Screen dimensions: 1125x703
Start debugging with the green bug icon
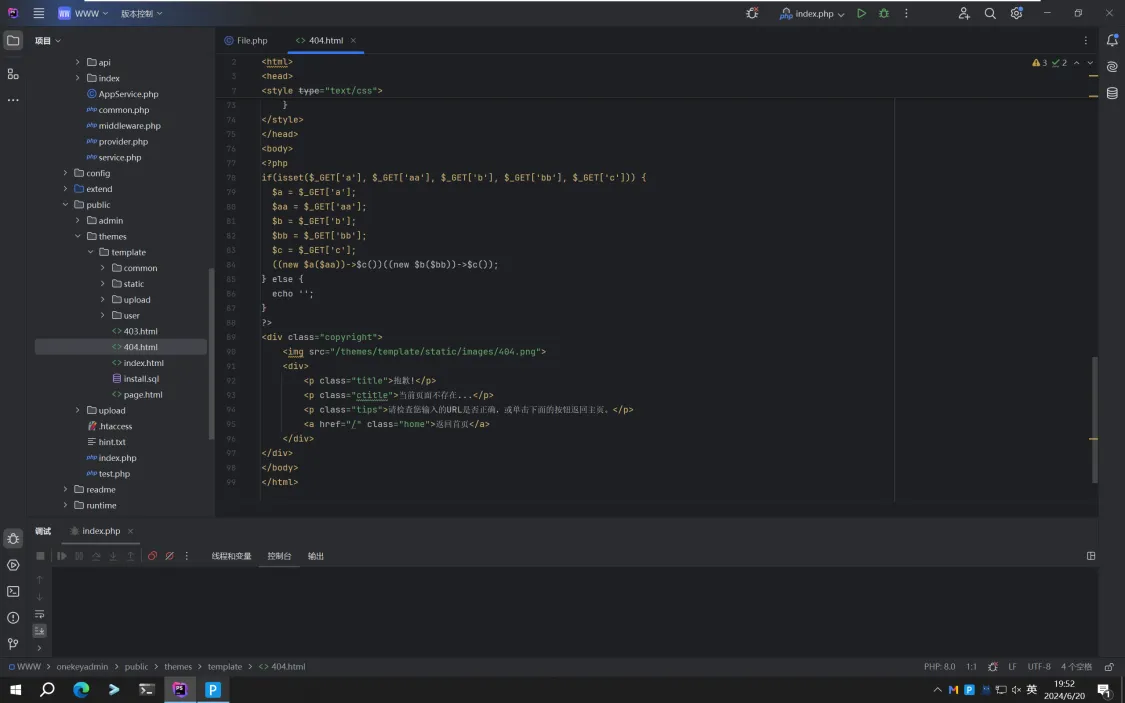[x=884, y=14]
